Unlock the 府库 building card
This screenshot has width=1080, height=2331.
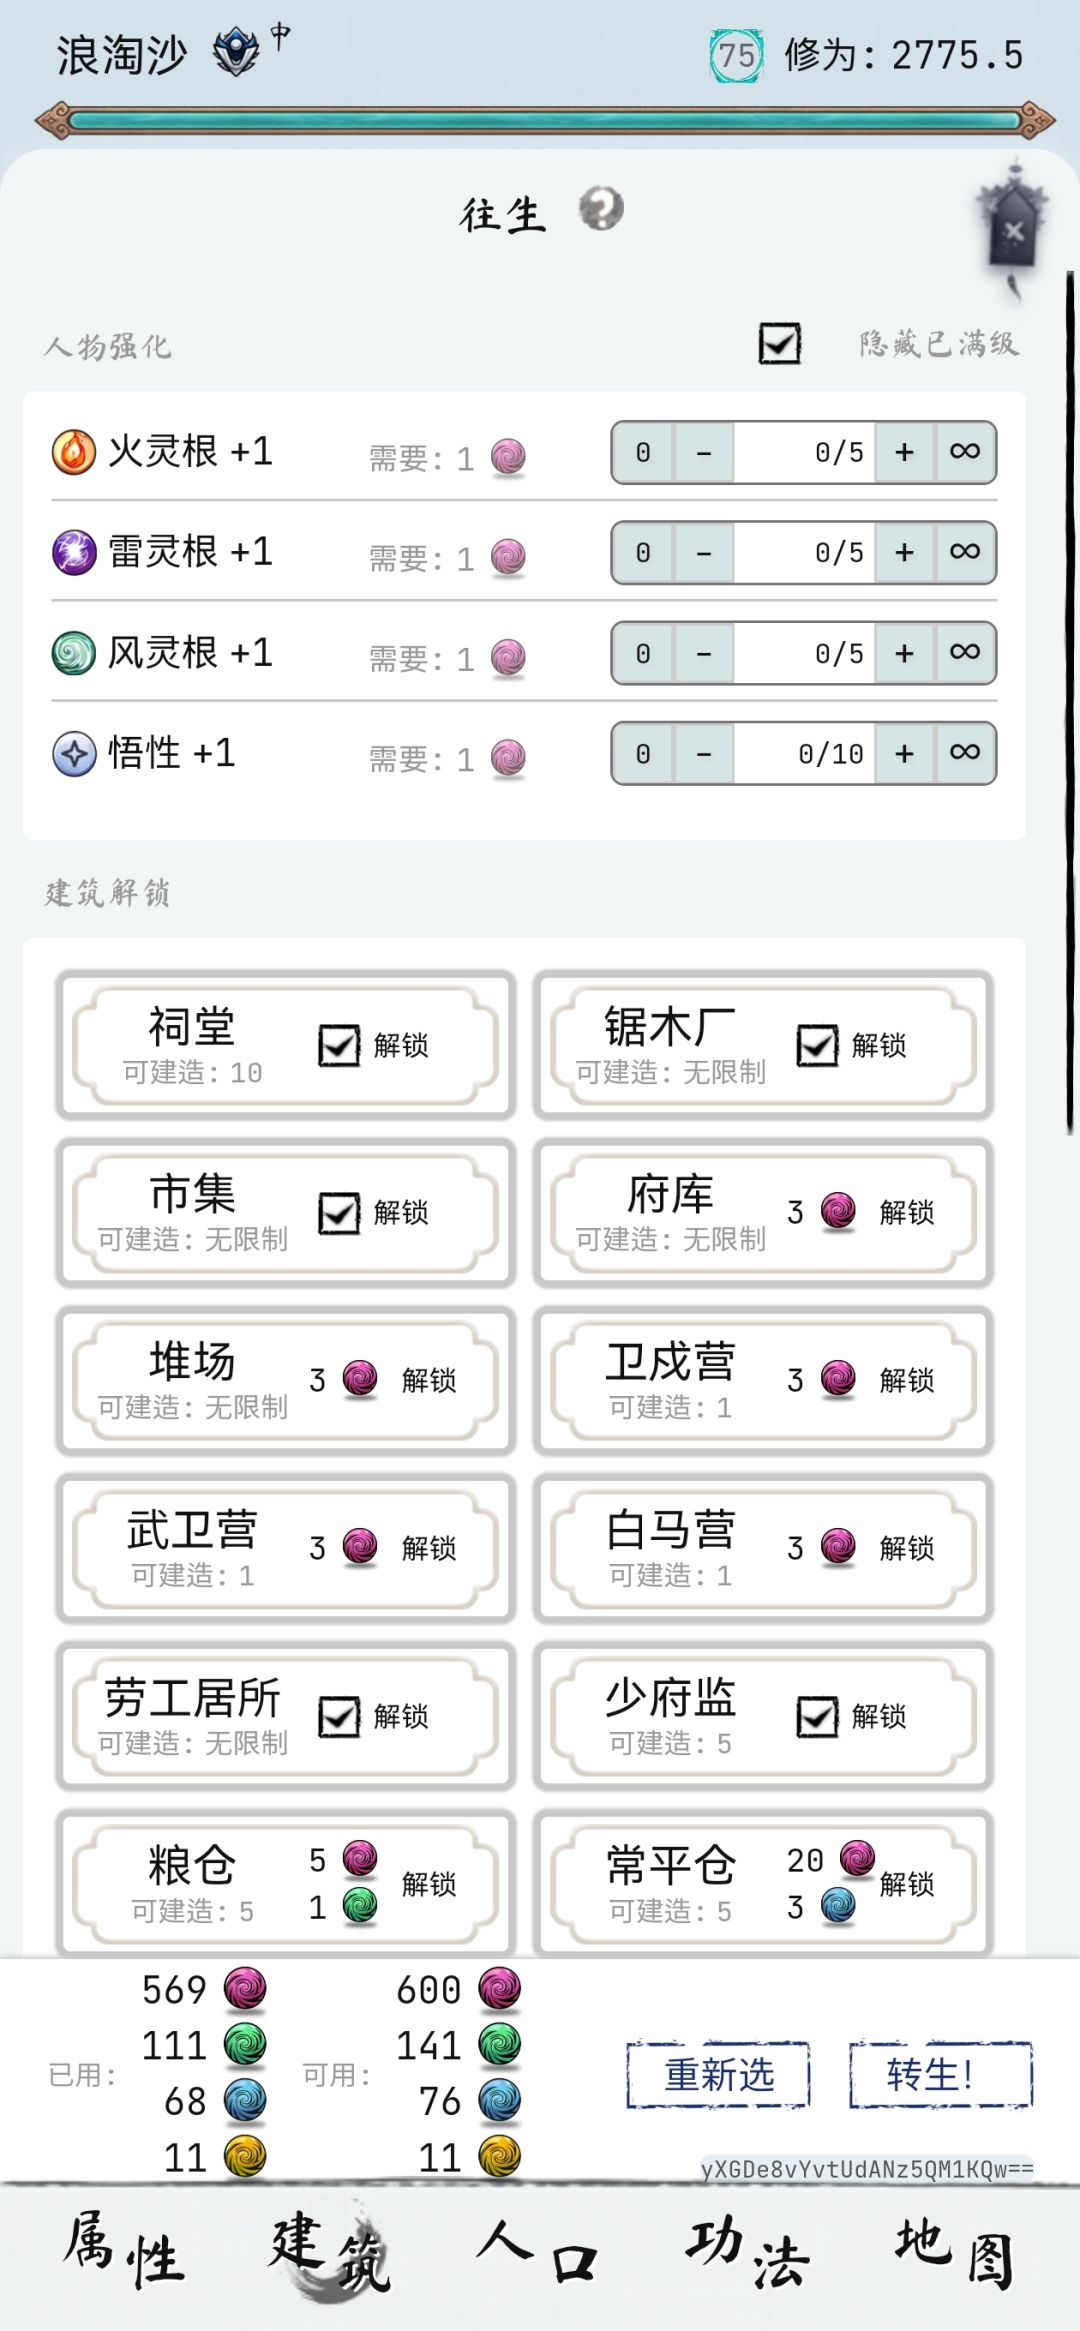[x=906, y=1213]
